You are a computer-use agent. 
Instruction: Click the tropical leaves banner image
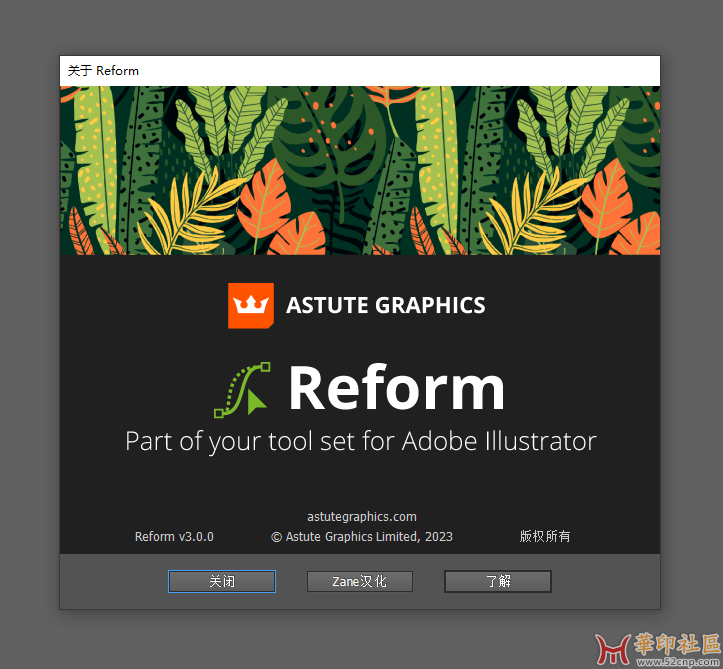pyautogui.click(x=360, y=170)
